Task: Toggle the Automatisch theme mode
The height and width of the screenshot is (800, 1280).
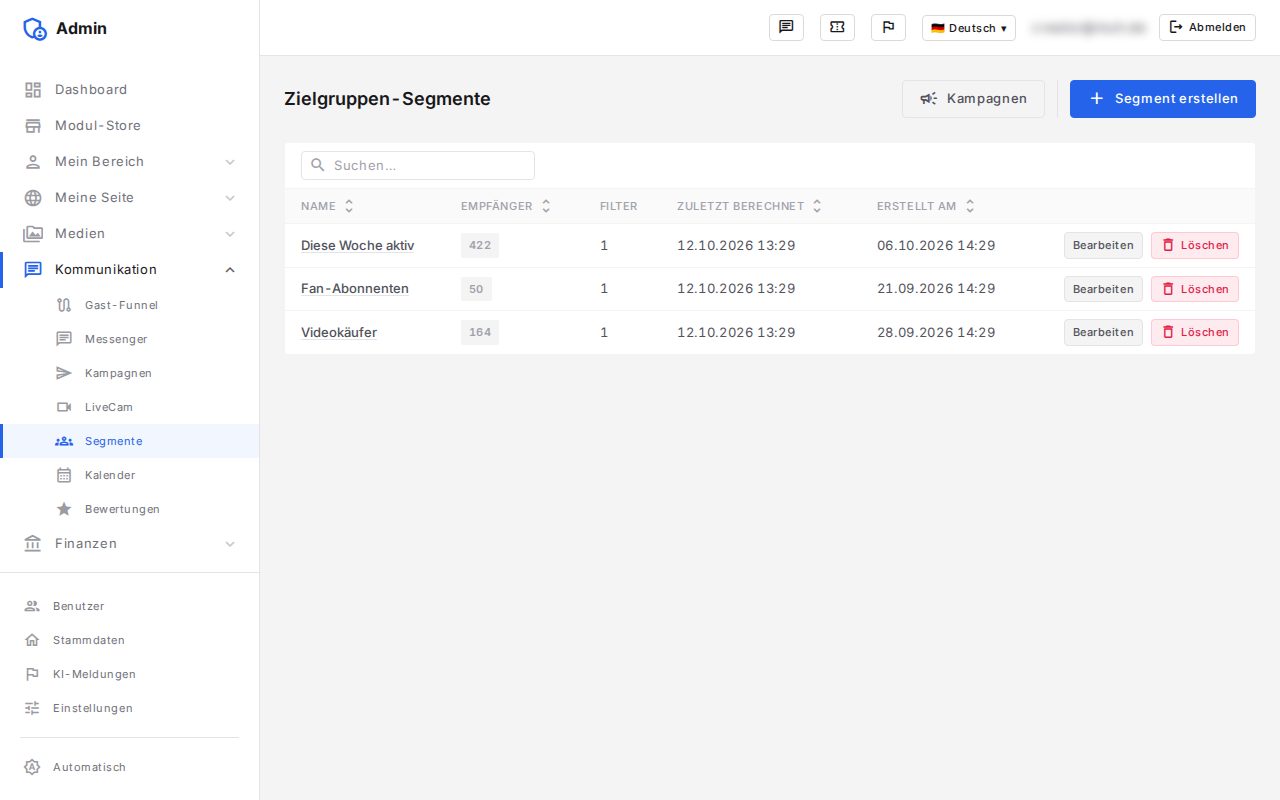Action: [130, 768]
